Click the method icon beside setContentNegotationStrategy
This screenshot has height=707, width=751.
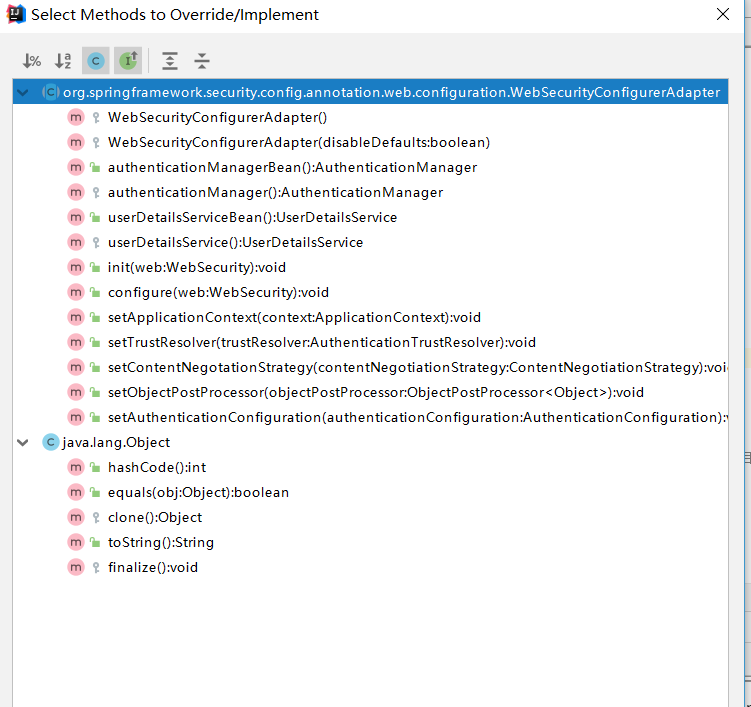point(76,367)
